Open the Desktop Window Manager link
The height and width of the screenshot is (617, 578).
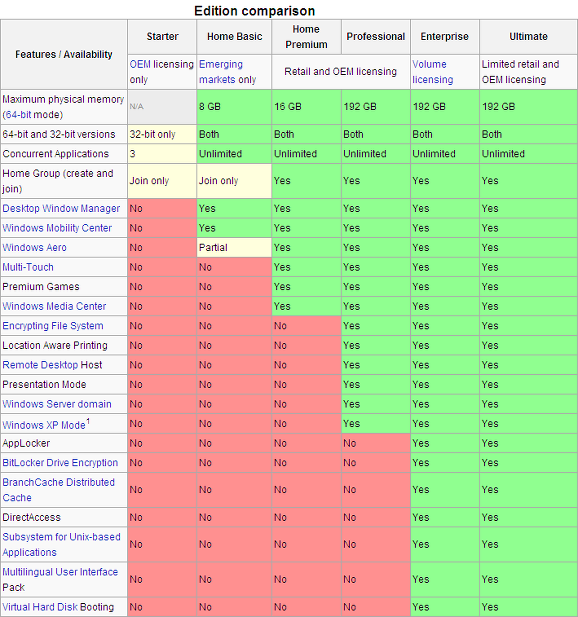[x=61, y=209]
